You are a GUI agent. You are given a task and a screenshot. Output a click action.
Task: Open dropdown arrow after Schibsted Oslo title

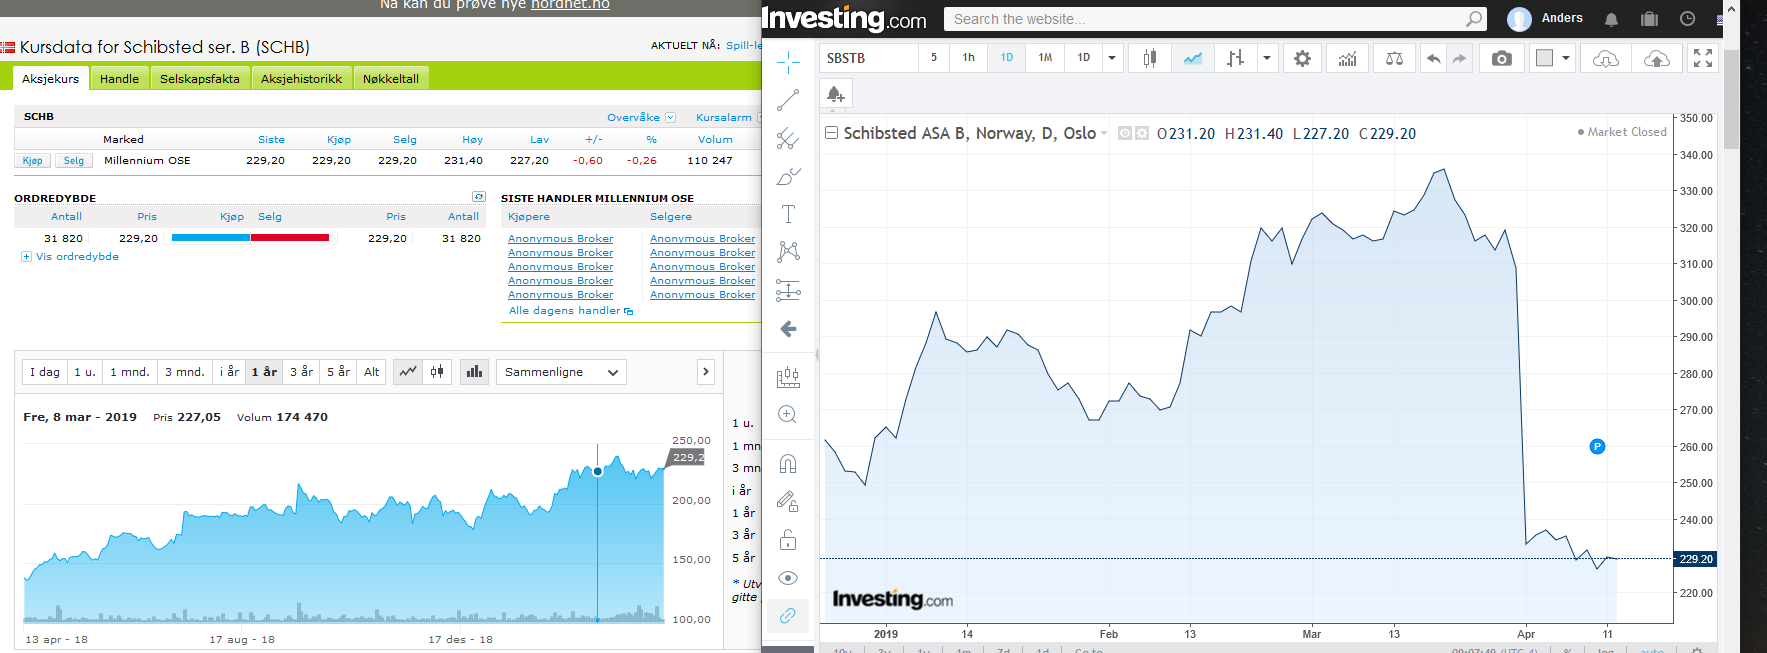(x=1104, y=134)
